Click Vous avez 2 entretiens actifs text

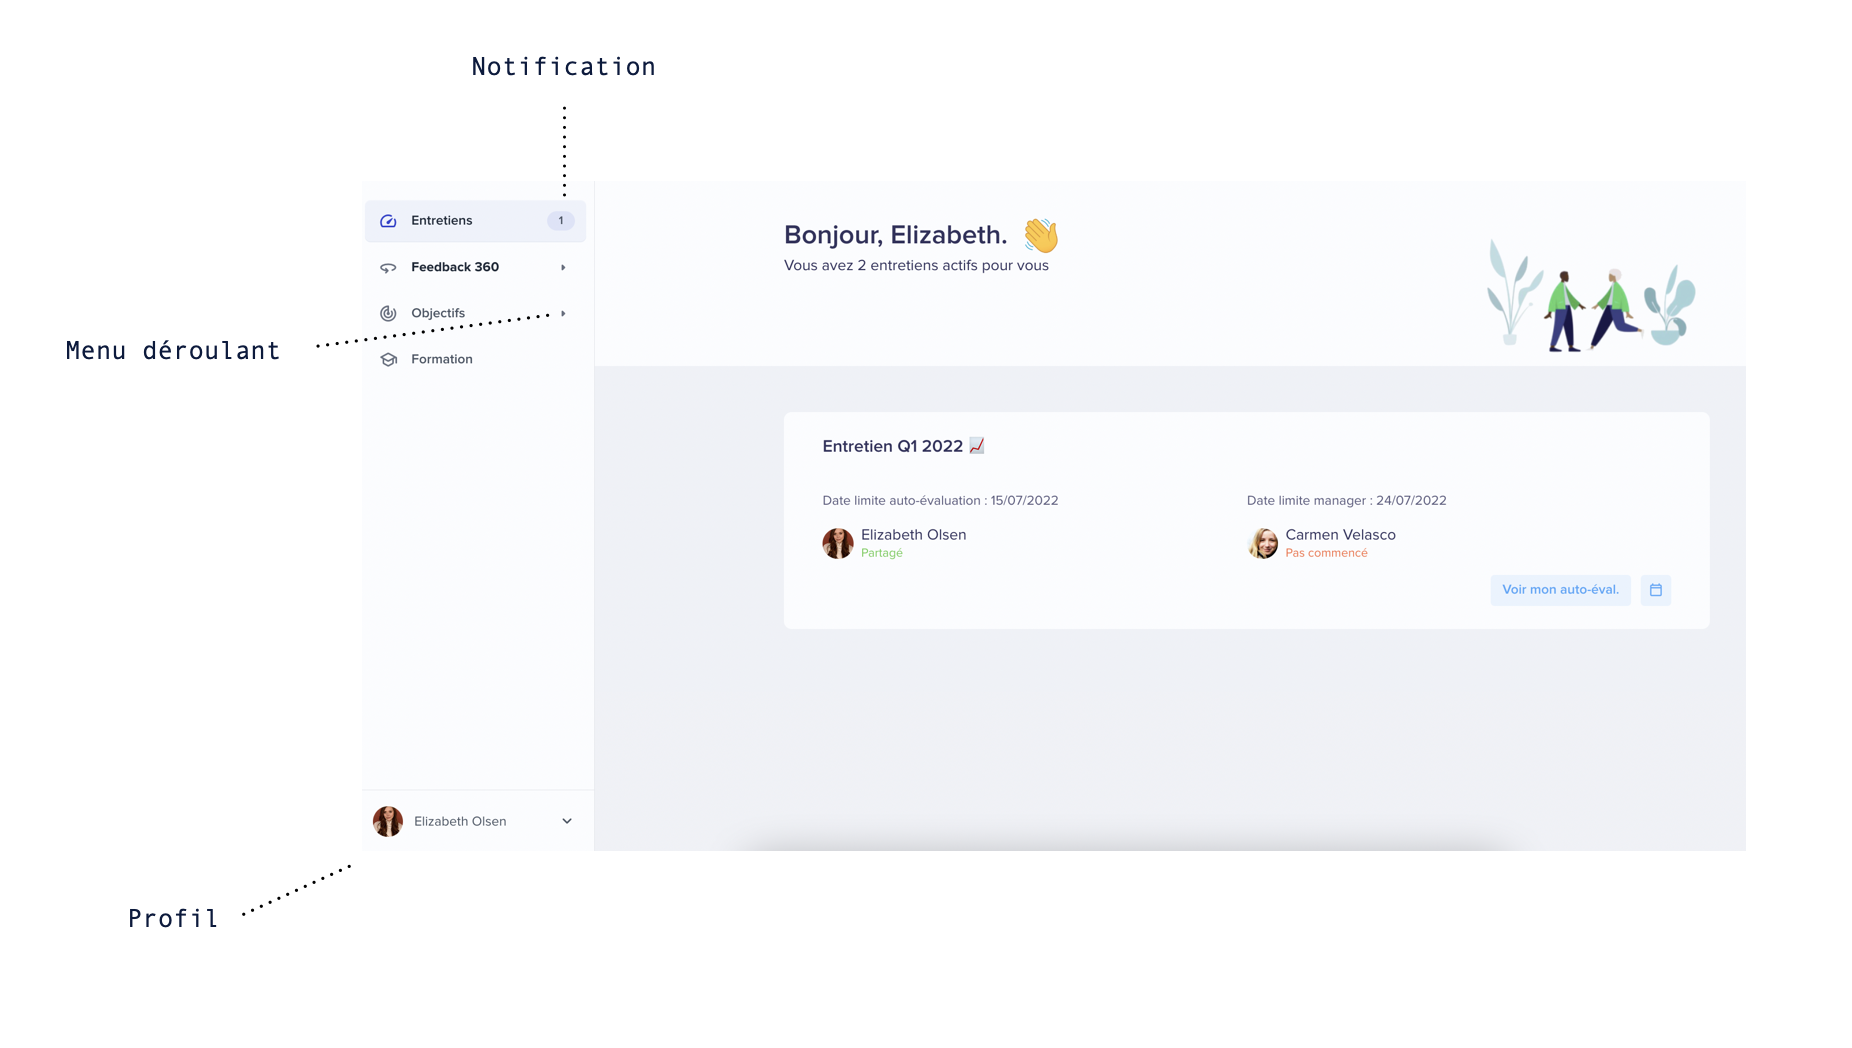(916, 265)
